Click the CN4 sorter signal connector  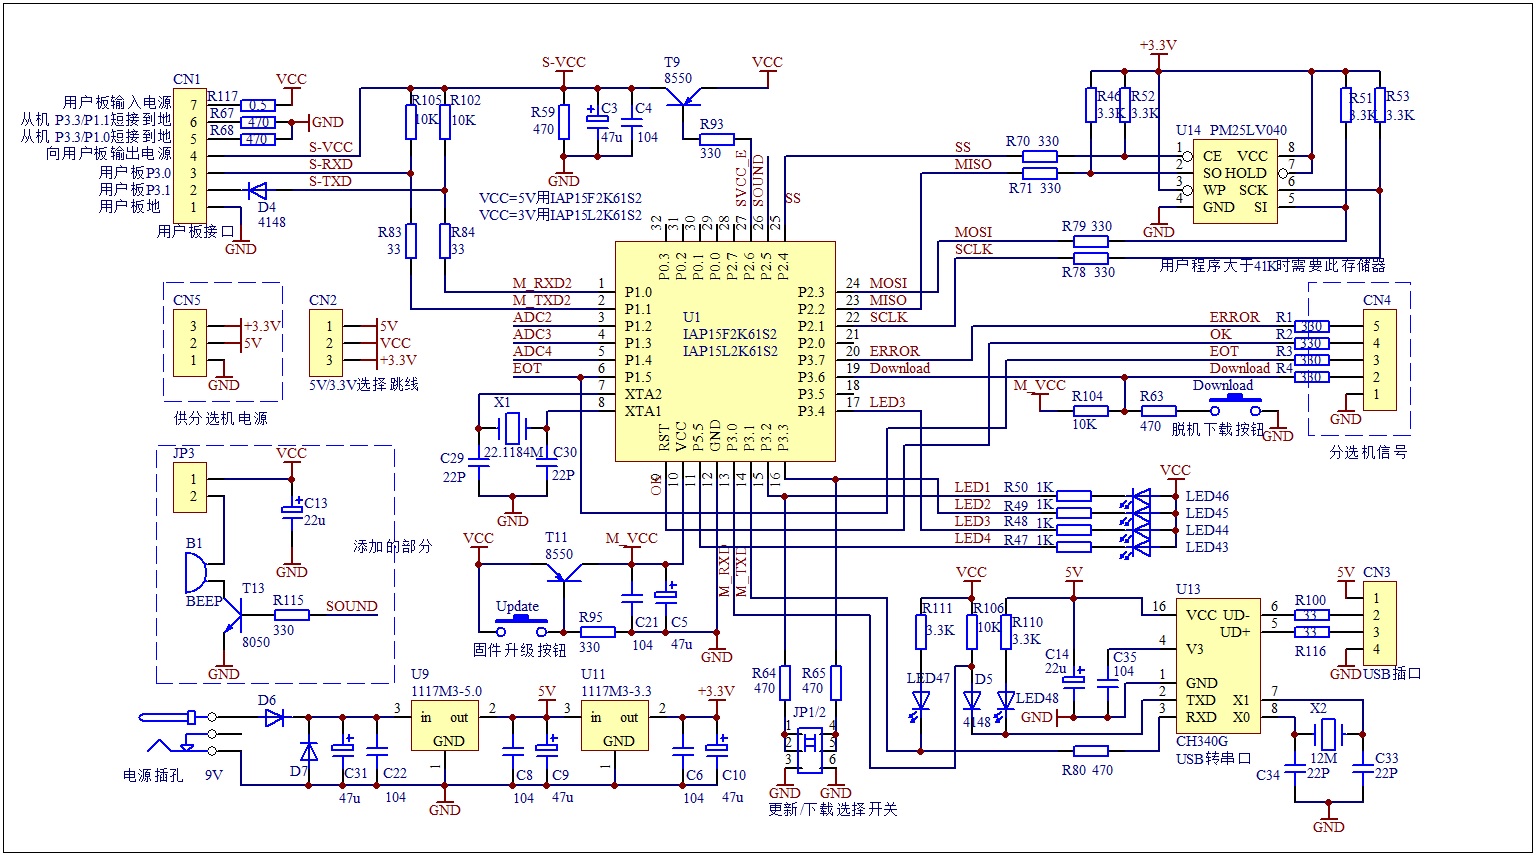pyautogui.click(x=1376, y=359)
